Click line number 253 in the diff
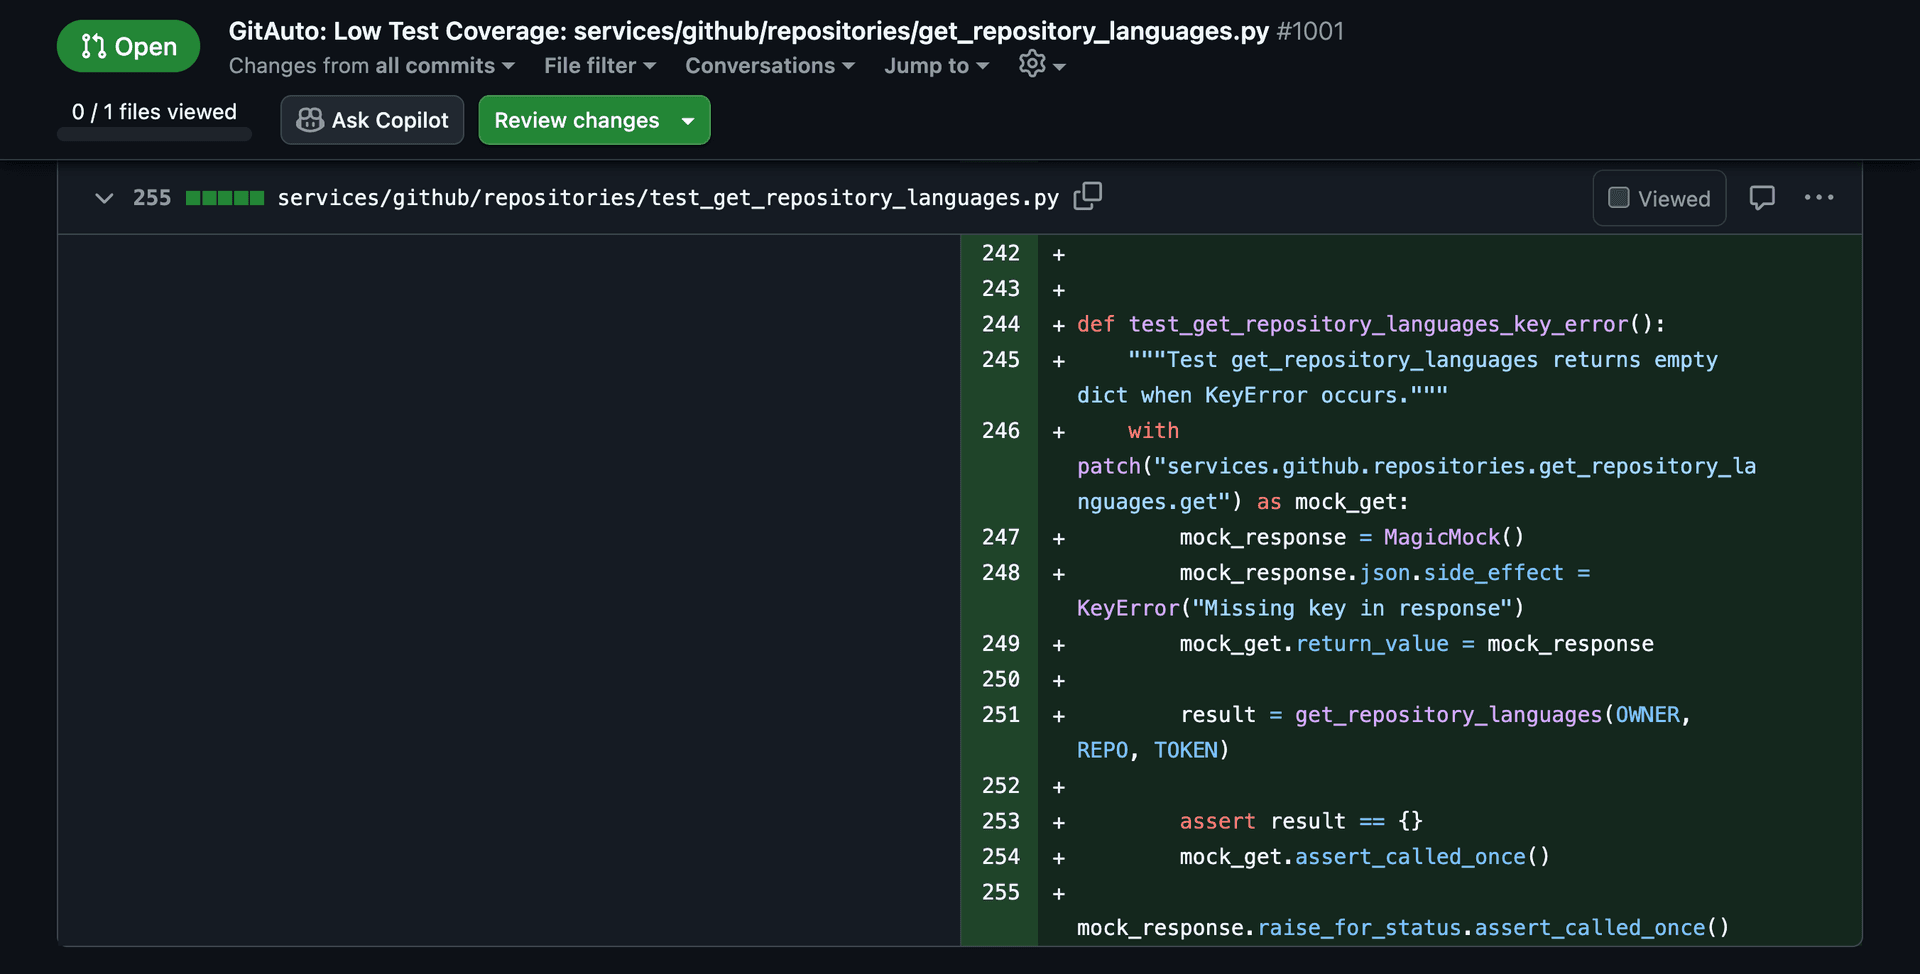The width and height of the screenshot is (1920, 974). 1000,821
